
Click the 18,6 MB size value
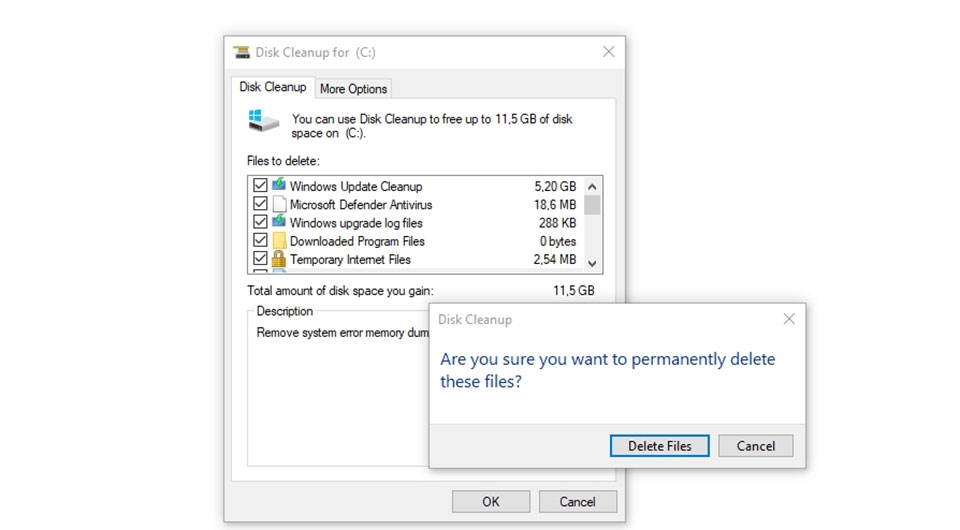(555, 204)
